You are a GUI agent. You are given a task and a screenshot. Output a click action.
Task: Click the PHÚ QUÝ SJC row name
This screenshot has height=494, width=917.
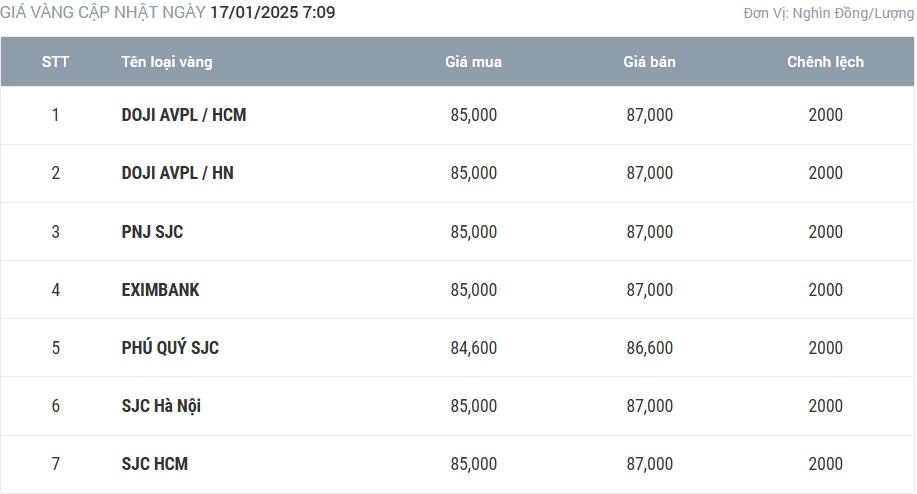coord(170,348)
